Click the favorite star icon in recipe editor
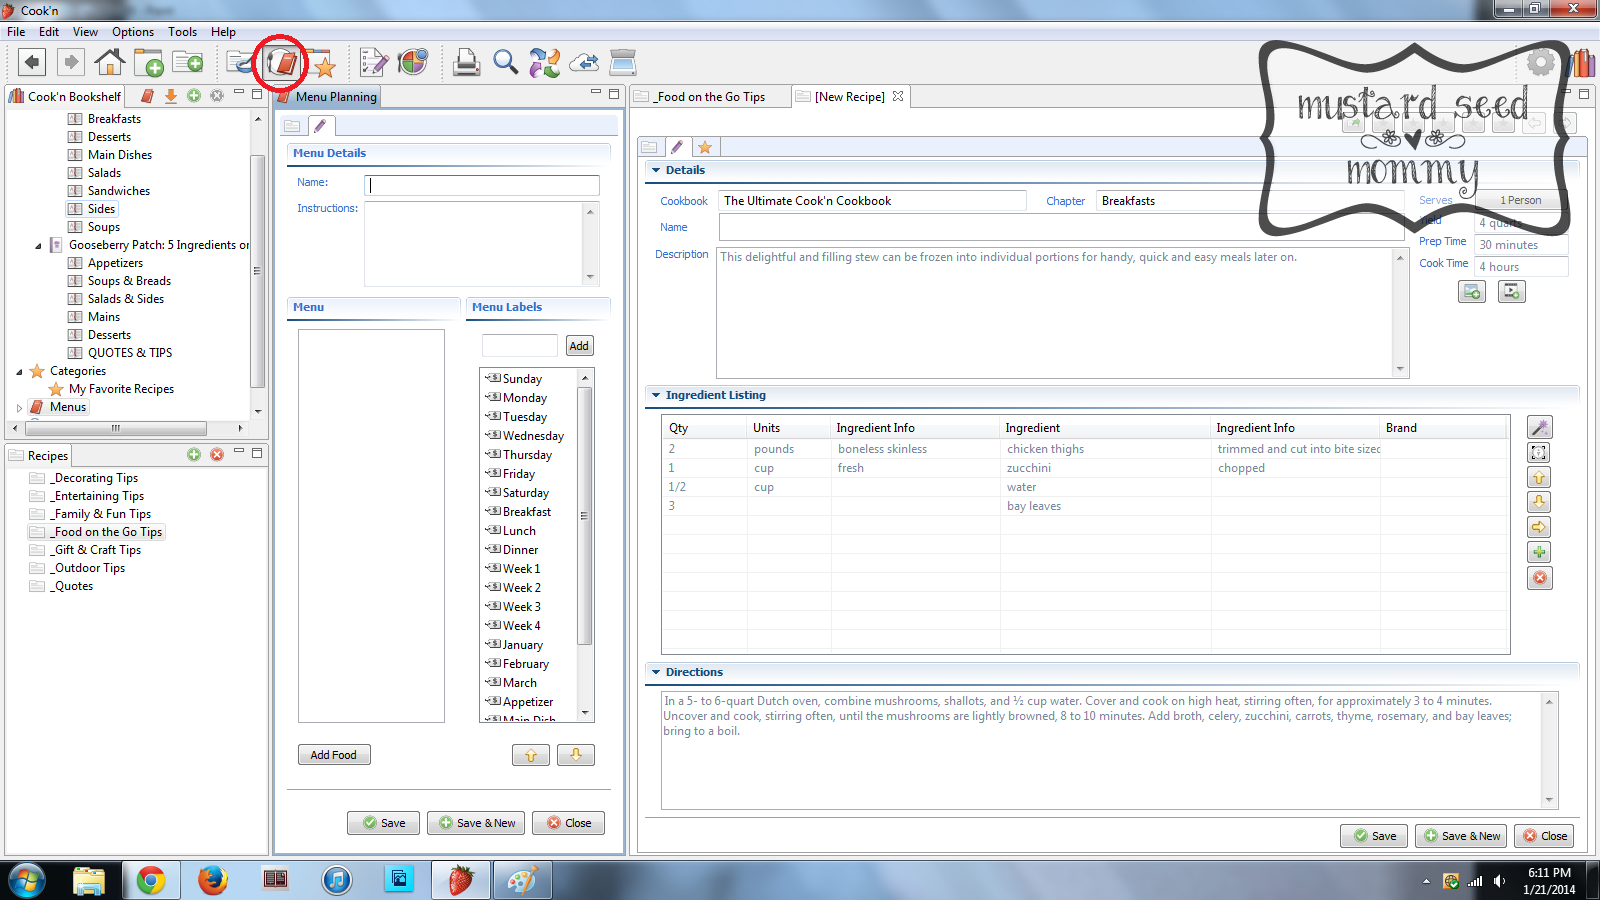 coord(705,147)
